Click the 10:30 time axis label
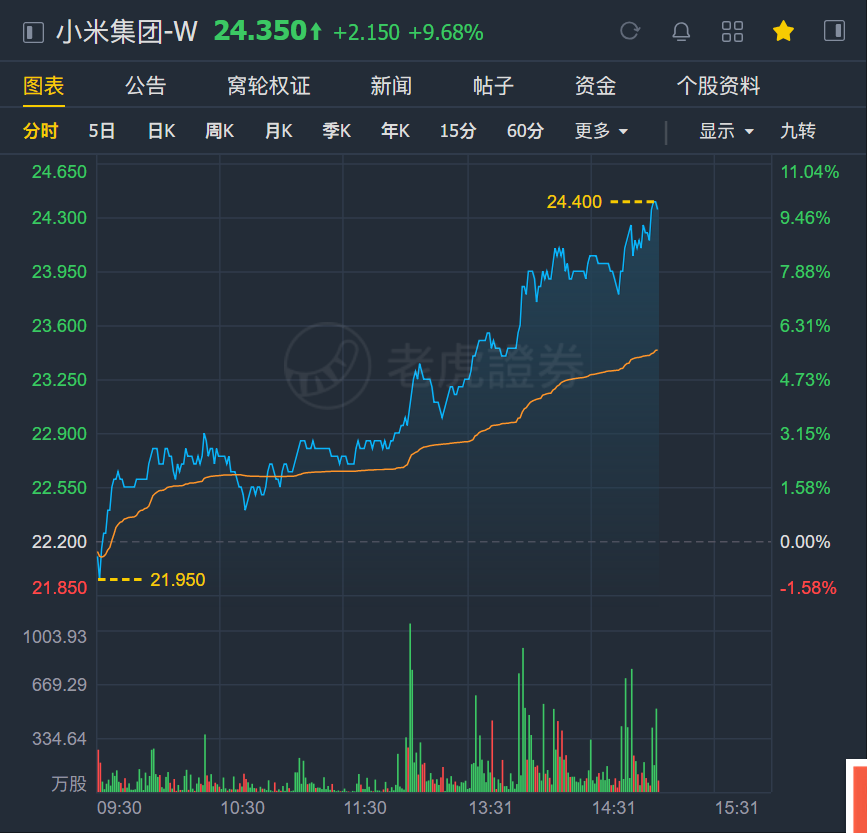The height and width of the screenshot is (833, 867). pyautogui.click(x=242, y=808)
